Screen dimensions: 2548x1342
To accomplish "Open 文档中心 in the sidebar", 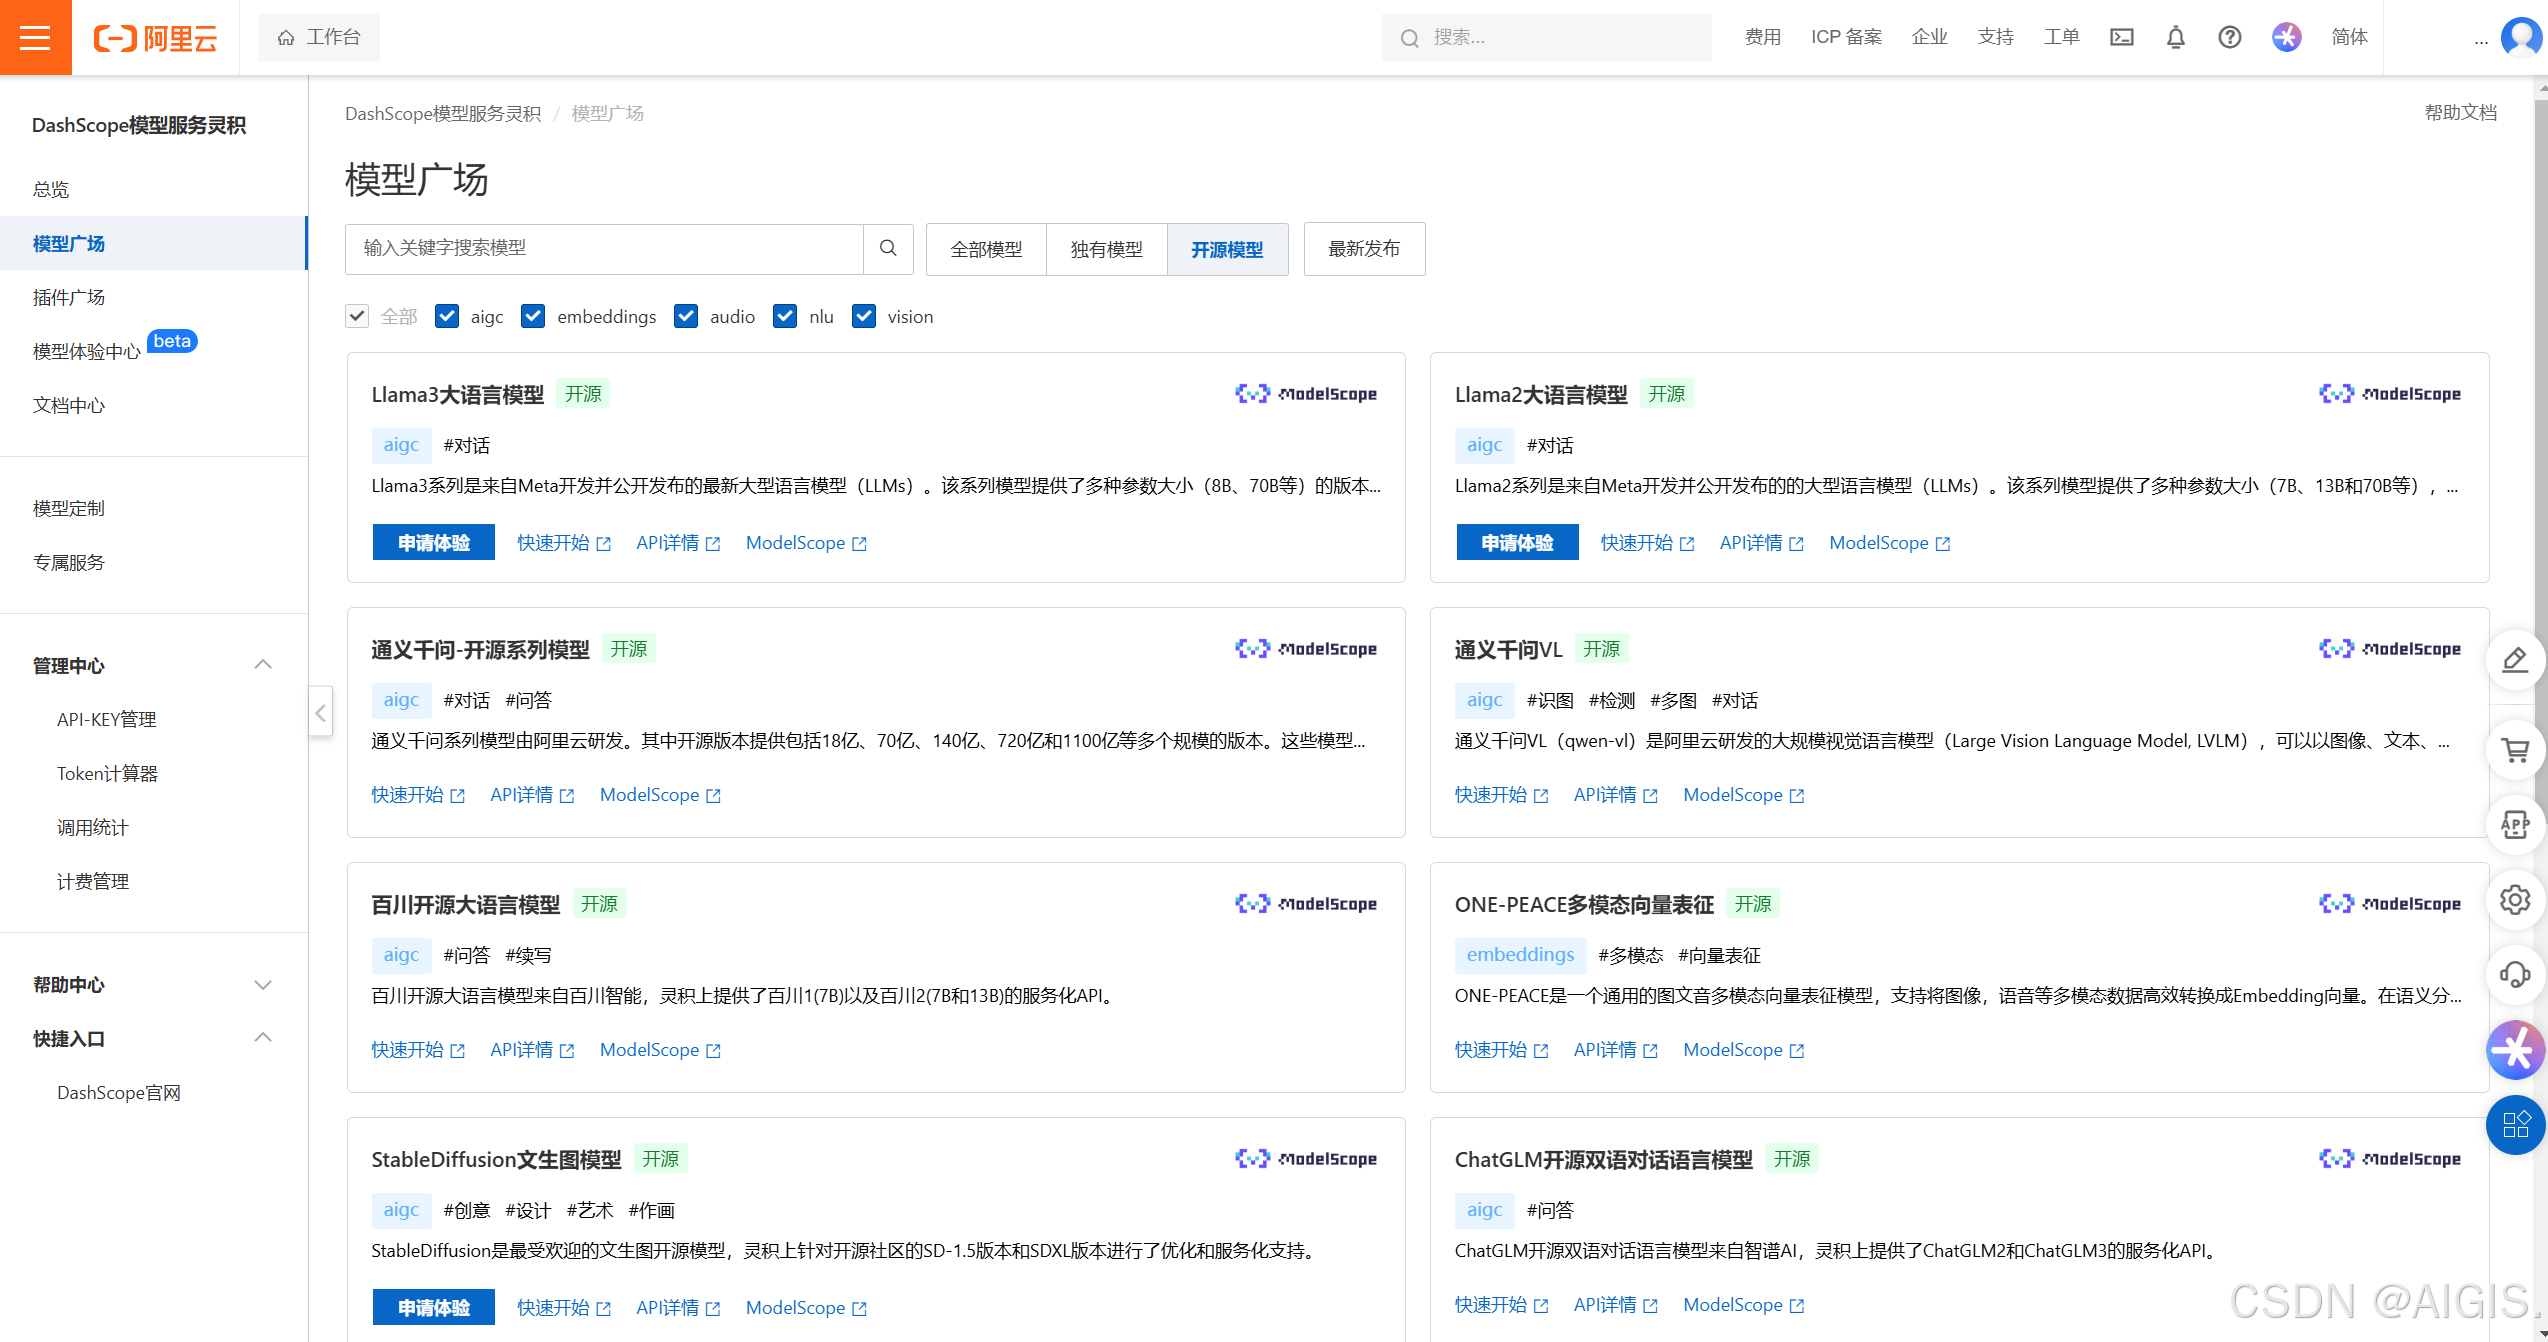I will point(68,405).
